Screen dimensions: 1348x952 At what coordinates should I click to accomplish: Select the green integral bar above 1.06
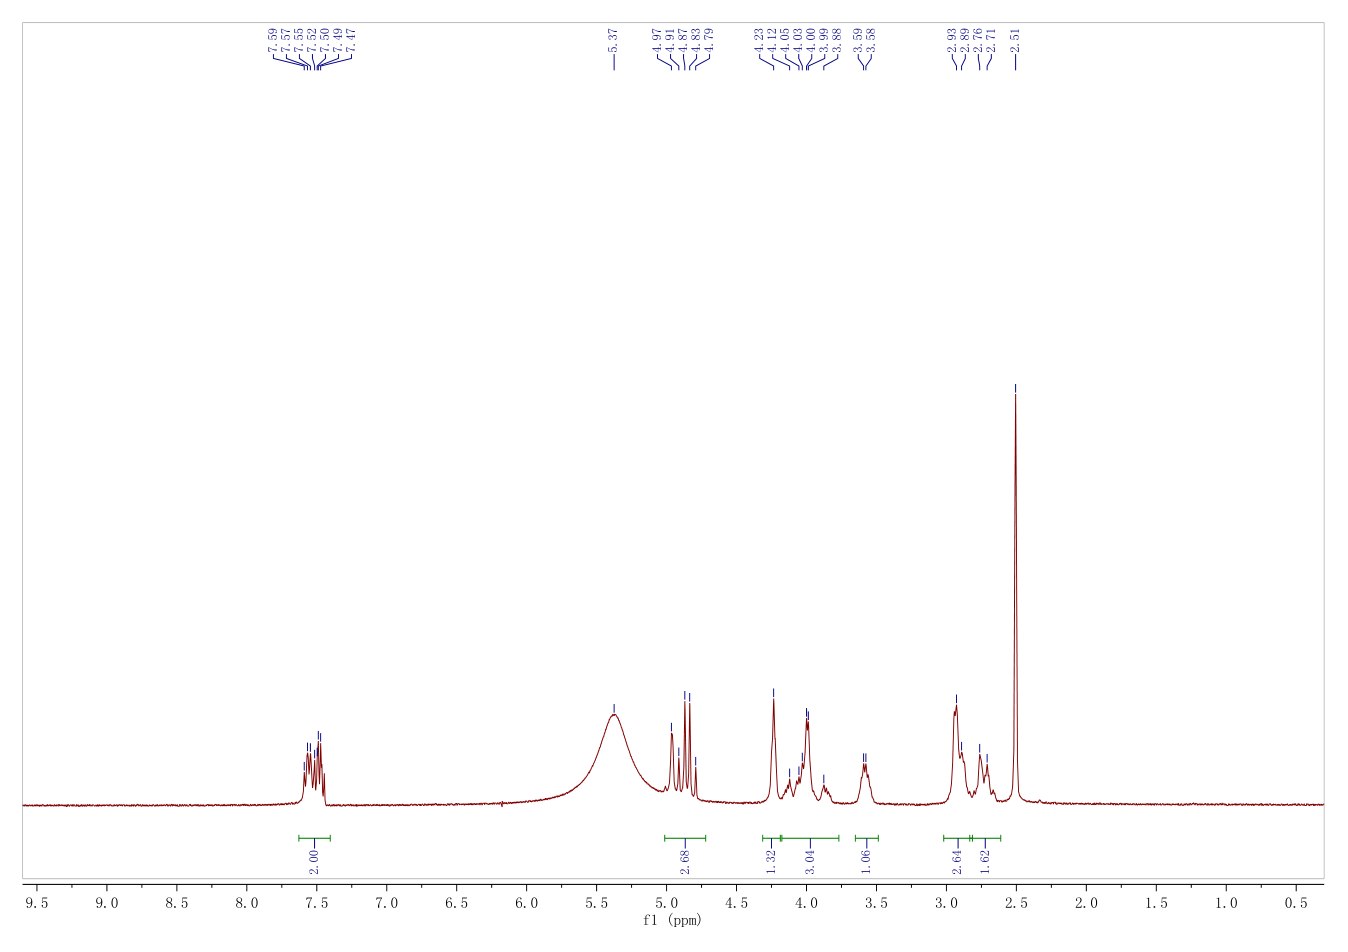click(866, 838)
